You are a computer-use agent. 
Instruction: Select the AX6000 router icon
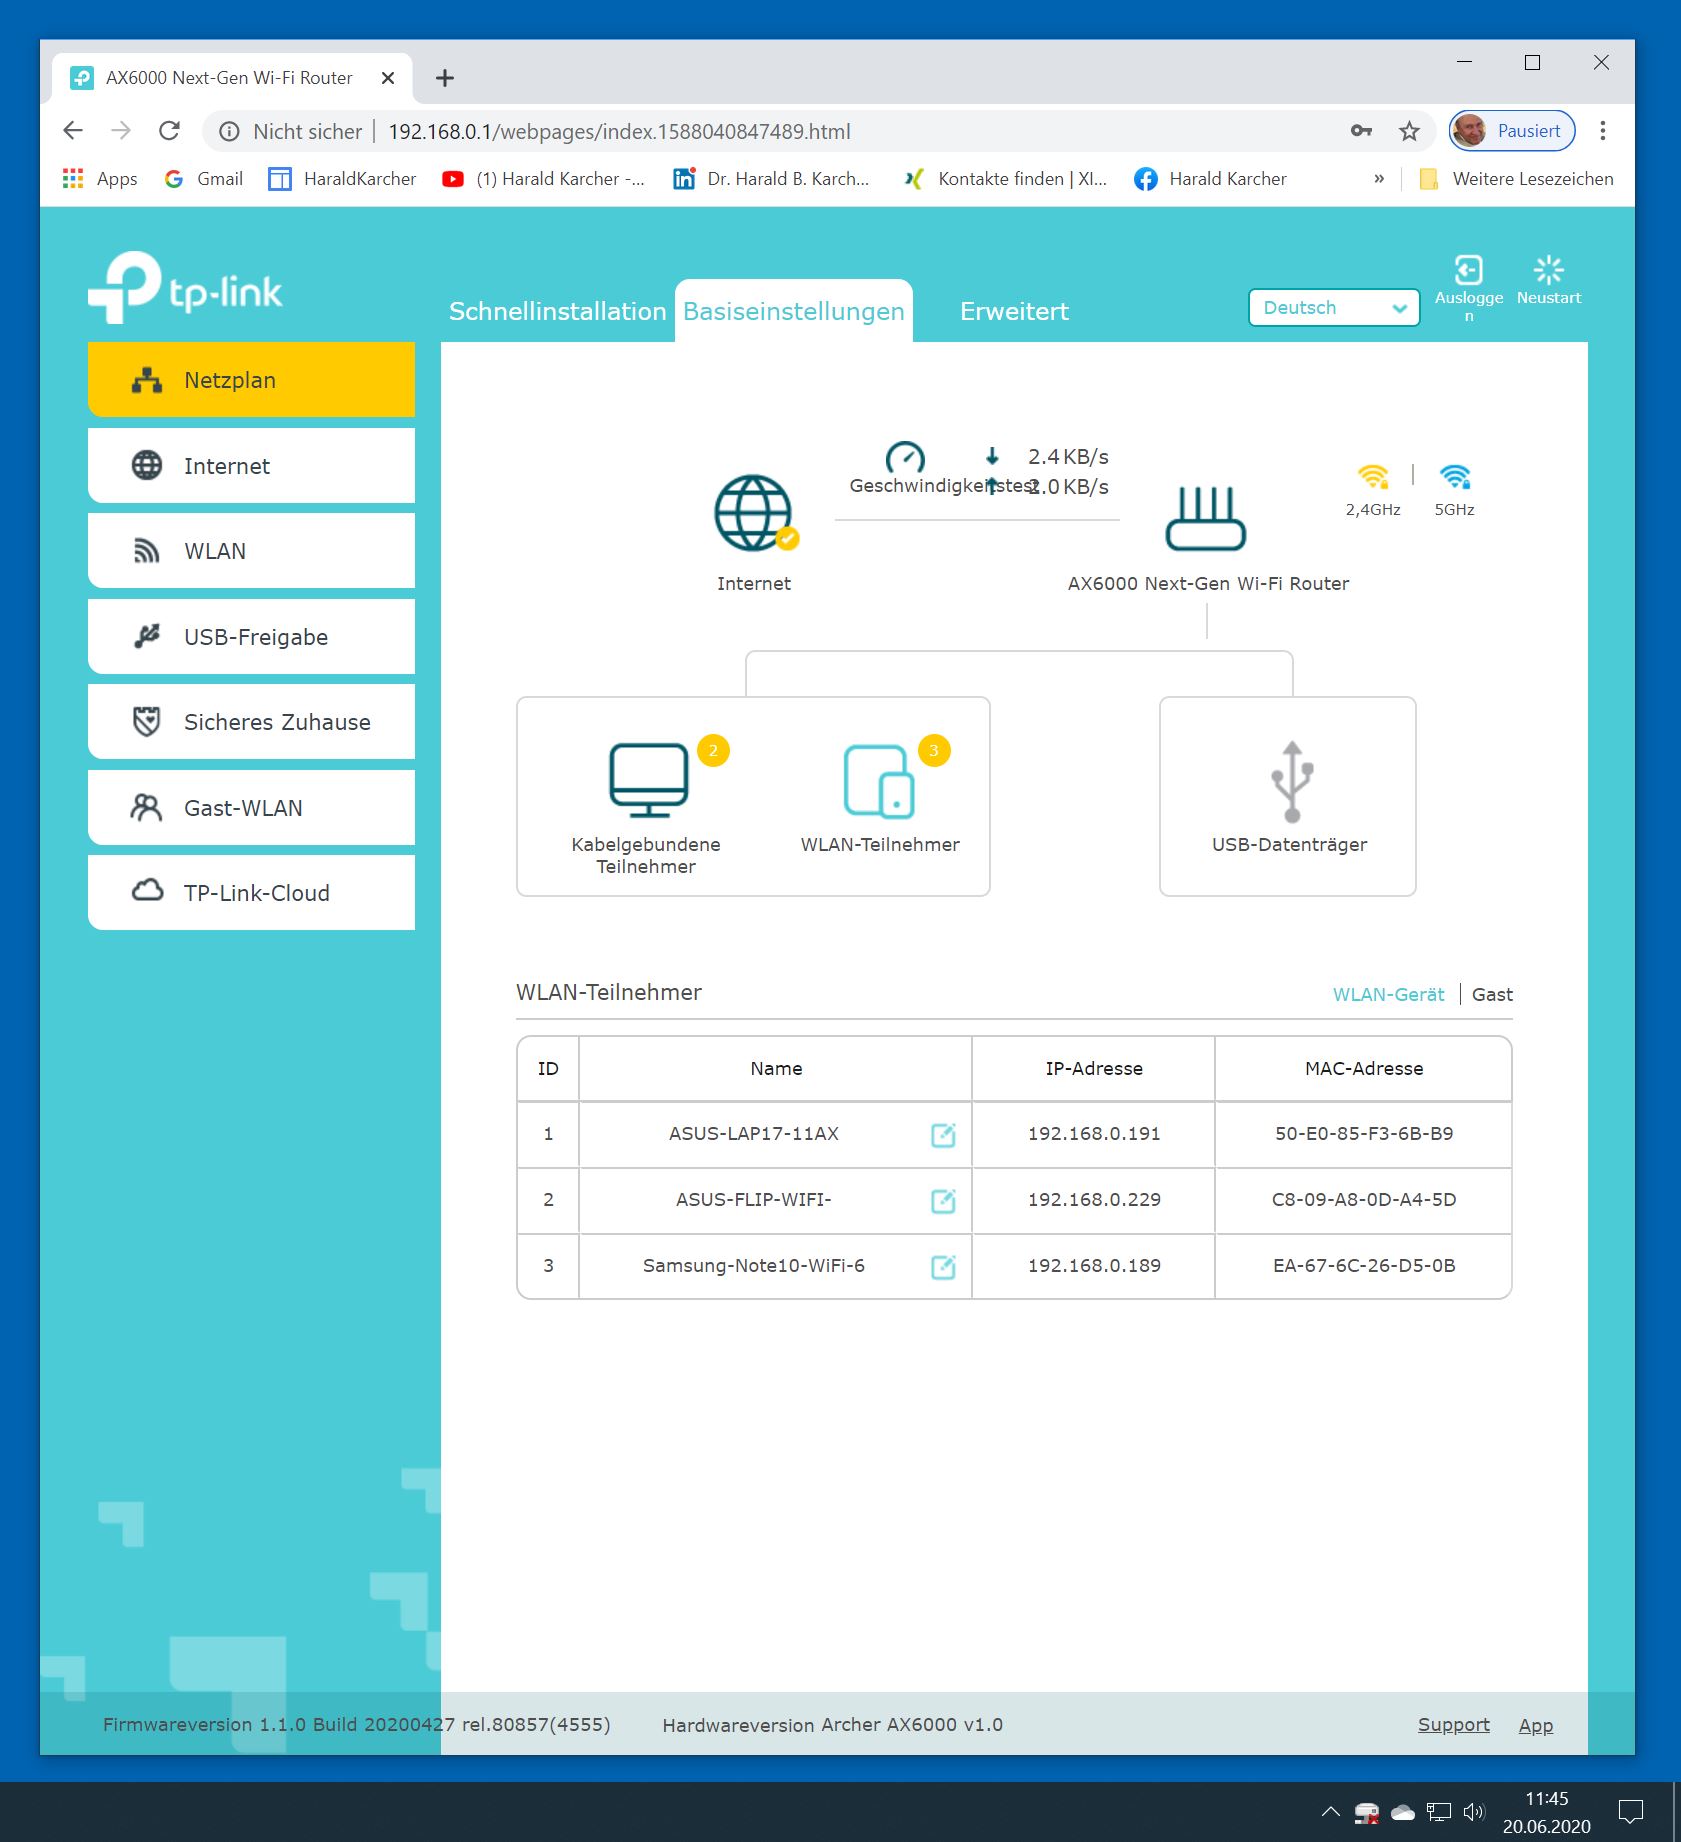tap(1205, 518)
